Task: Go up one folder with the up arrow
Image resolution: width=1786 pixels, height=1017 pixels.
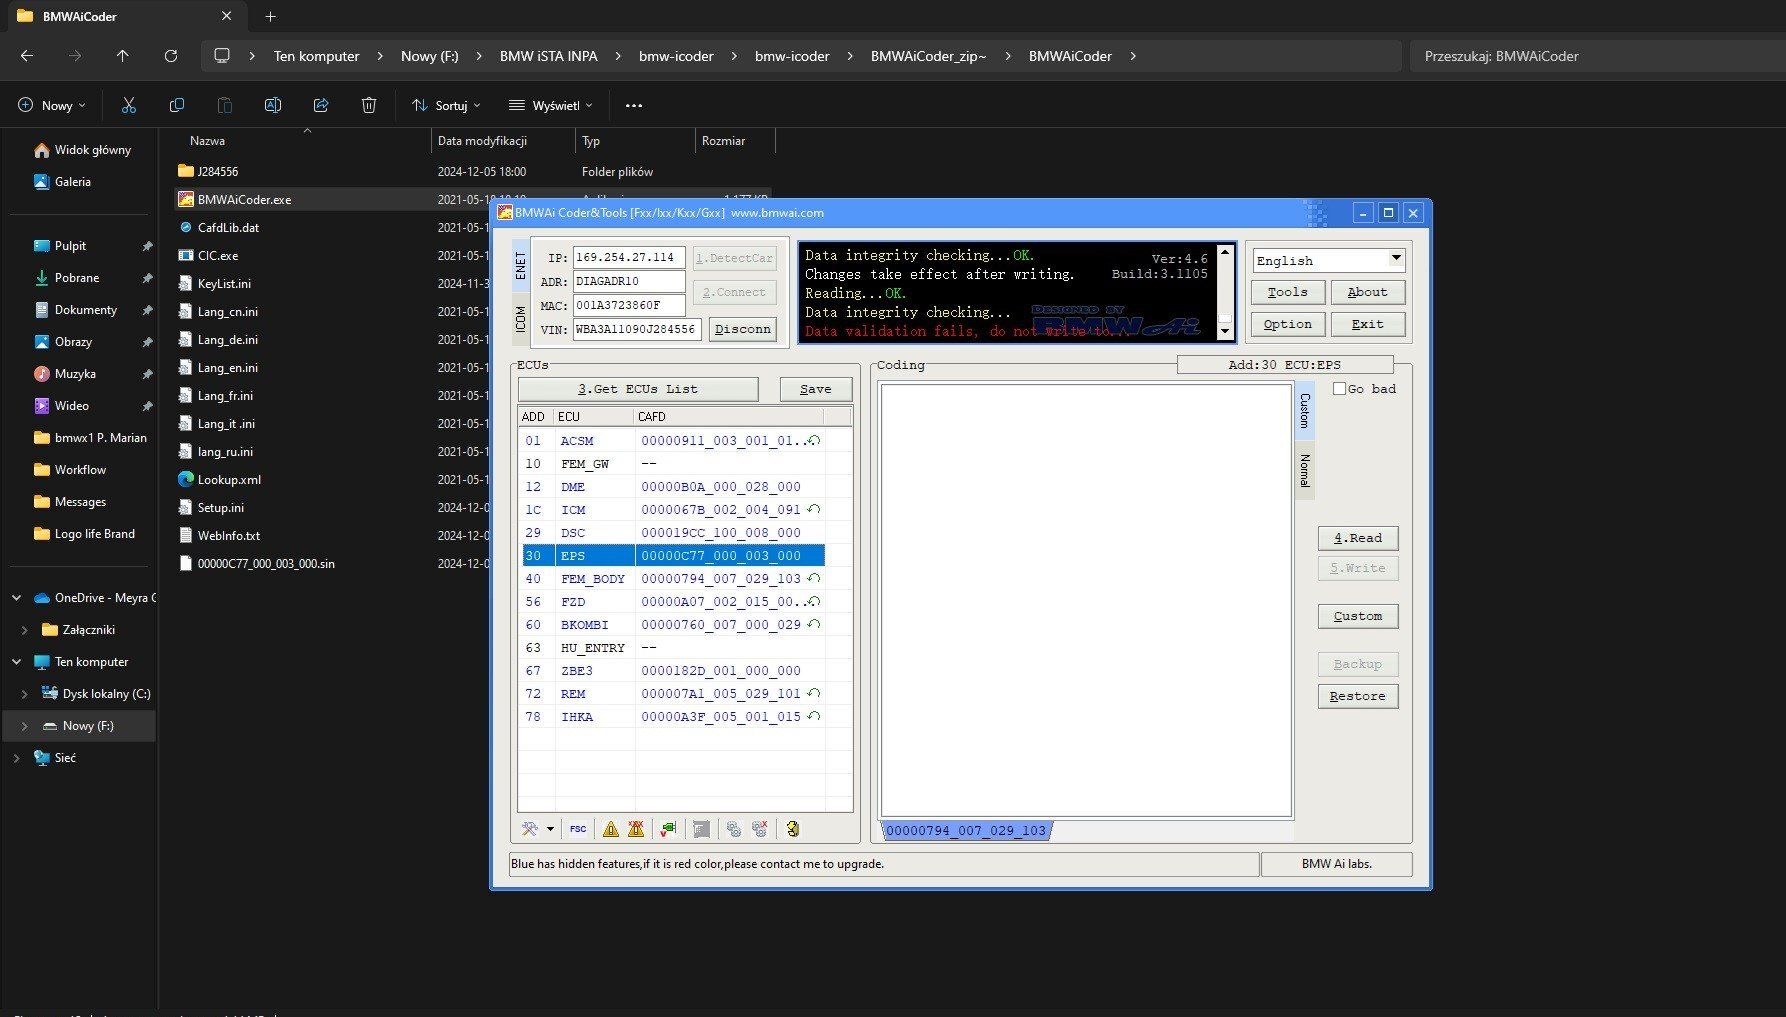Action: (x=123, y=56)
